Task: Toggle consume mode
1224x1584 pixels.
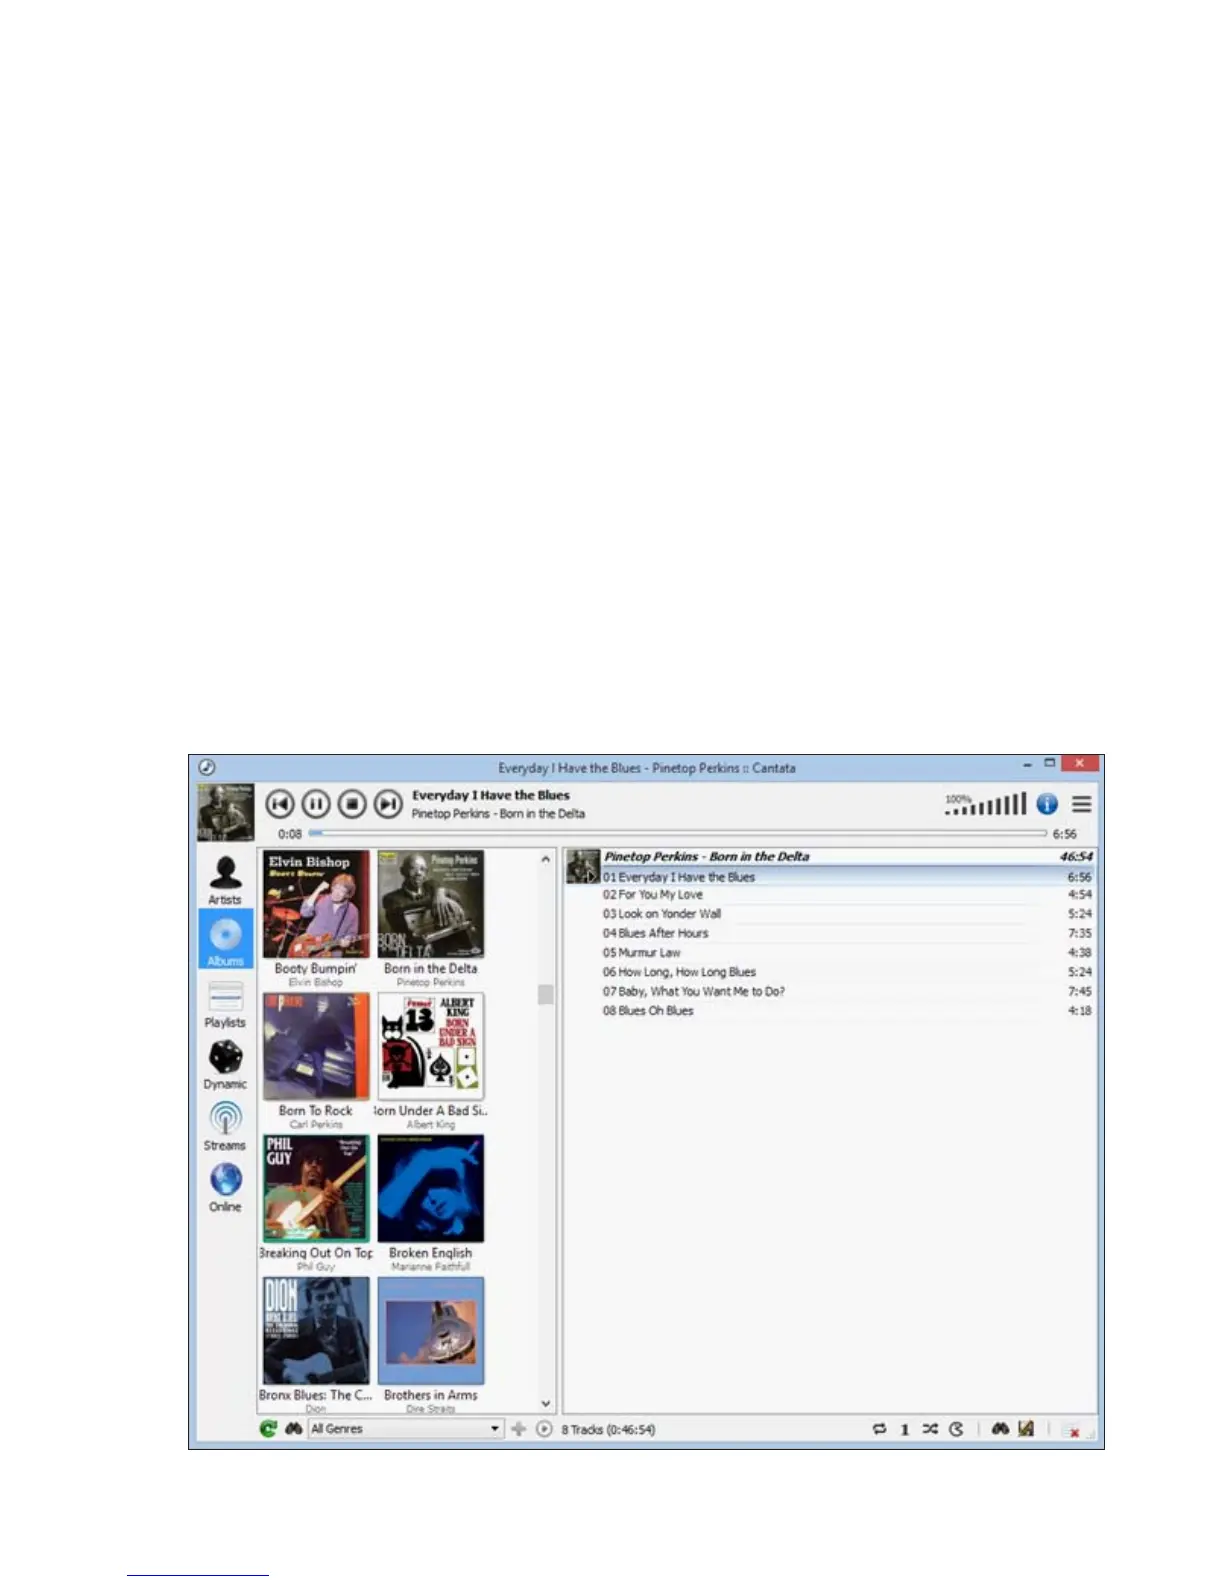Action: tap(956, 1429)
